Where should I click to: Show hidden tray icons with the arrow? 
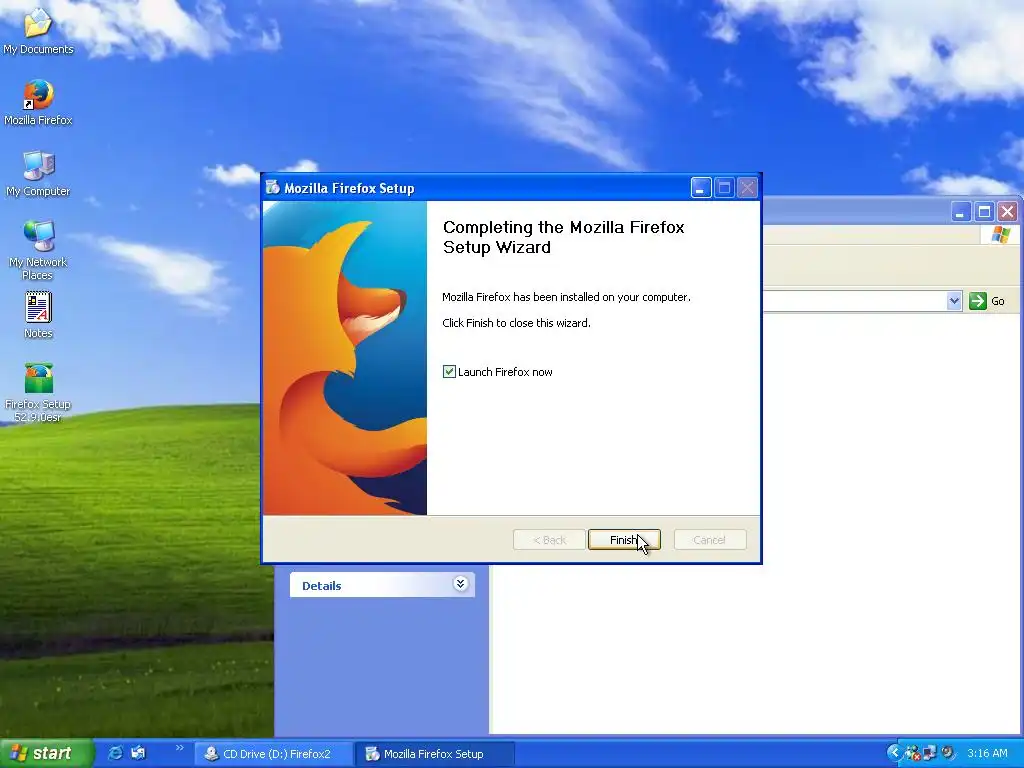click(893, 753)
